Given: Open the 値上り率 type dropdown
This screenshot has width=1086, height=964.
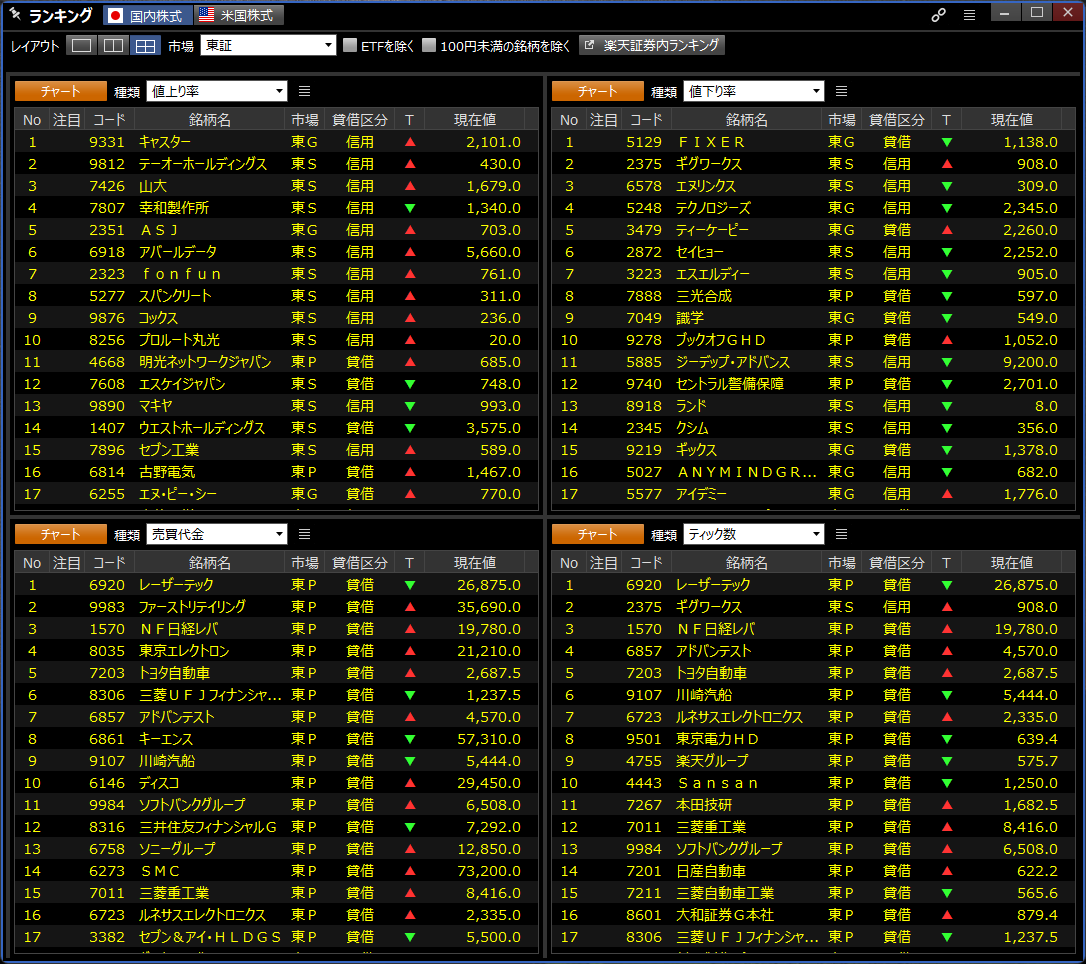Looking at the screenshot, I should click(217, 91).
